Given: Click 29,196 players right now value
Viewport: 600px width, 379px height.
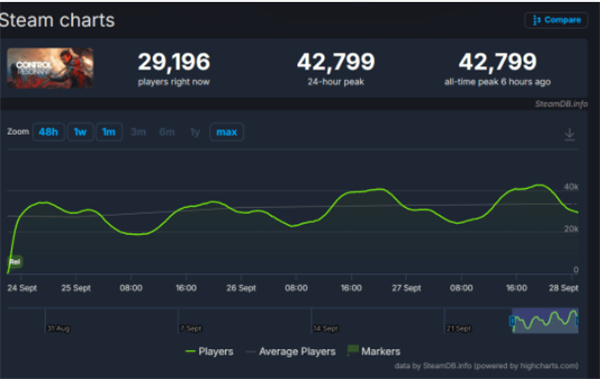Looking at the screenshot, I should click(x=174, y=62).
